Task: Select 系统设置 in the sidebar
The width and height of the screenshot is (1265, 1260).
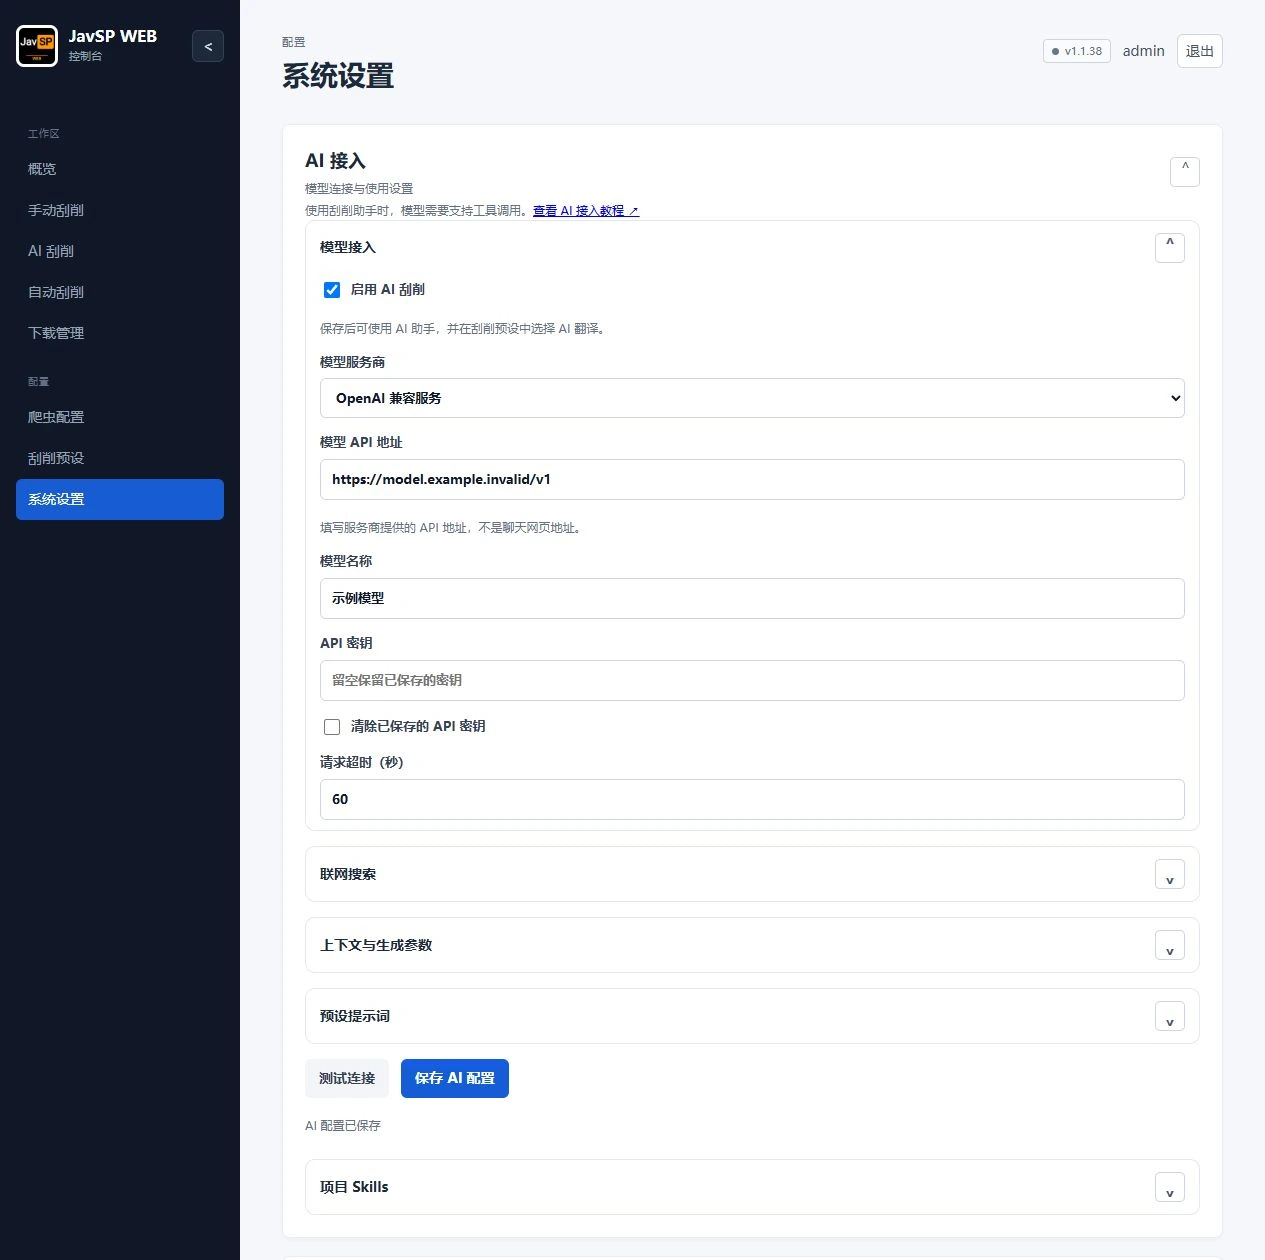Action: click(x=120, y=499)
